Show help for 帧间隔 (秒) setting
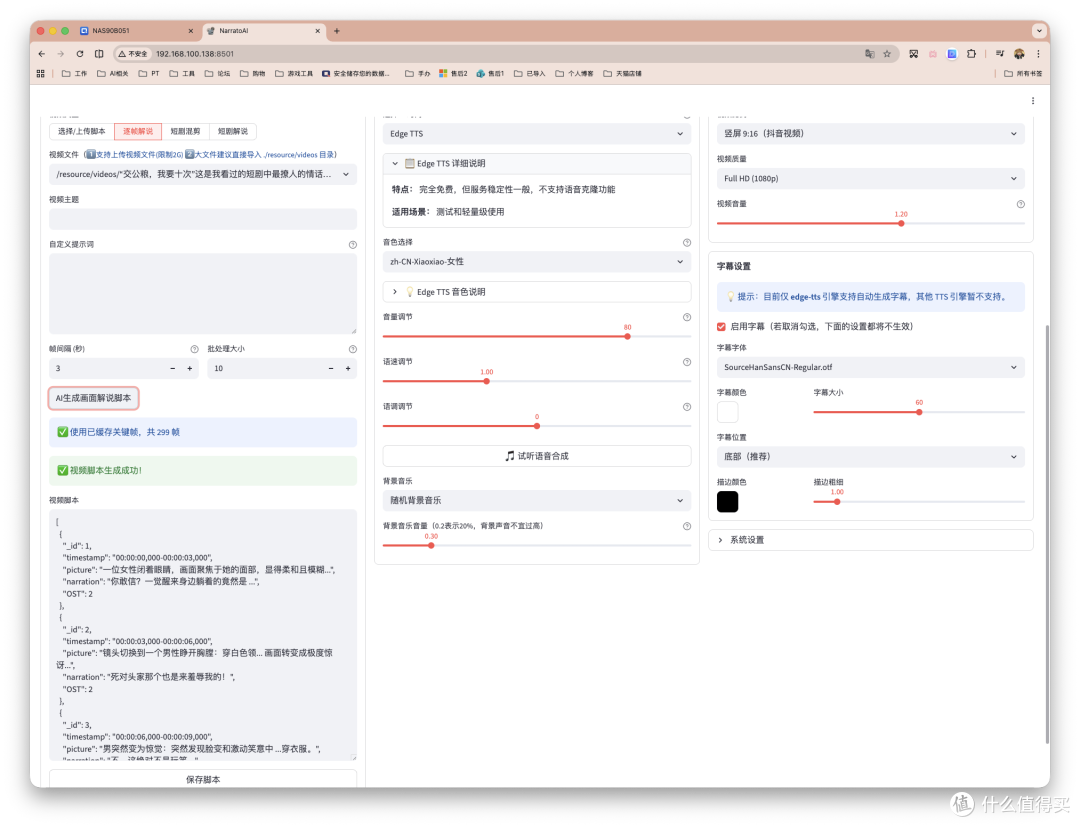 pos(194,349)
